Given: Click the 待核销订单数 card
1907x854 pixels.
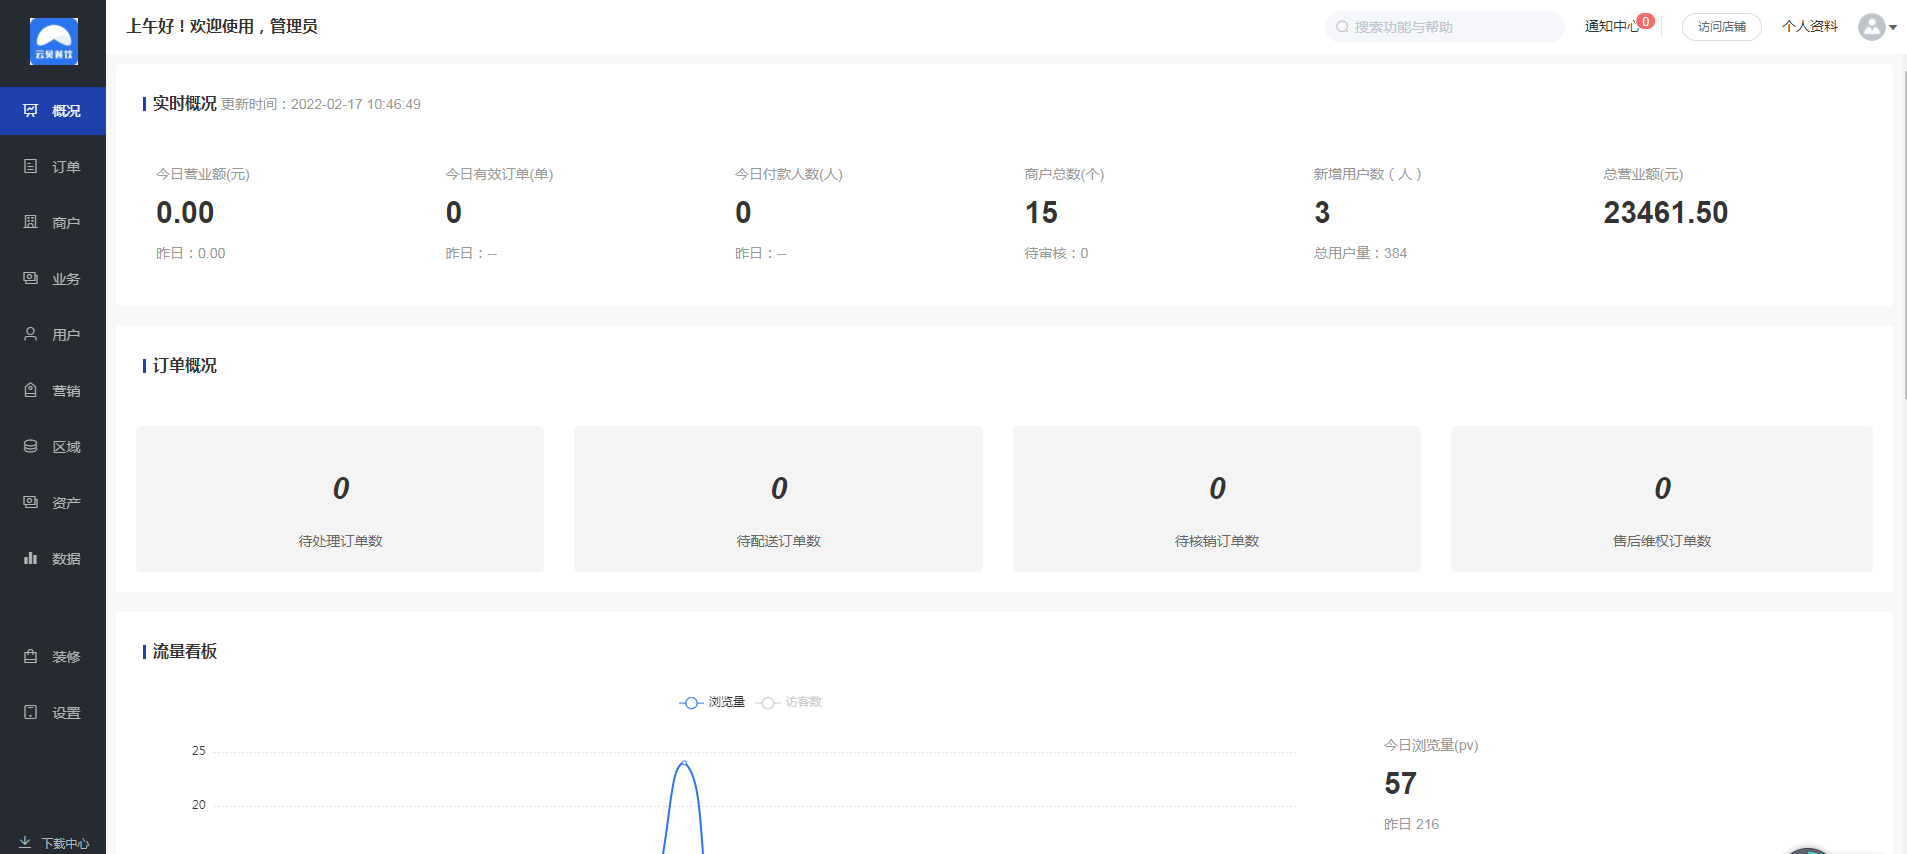Looking at the screenshot, I should coord(1217,499).
